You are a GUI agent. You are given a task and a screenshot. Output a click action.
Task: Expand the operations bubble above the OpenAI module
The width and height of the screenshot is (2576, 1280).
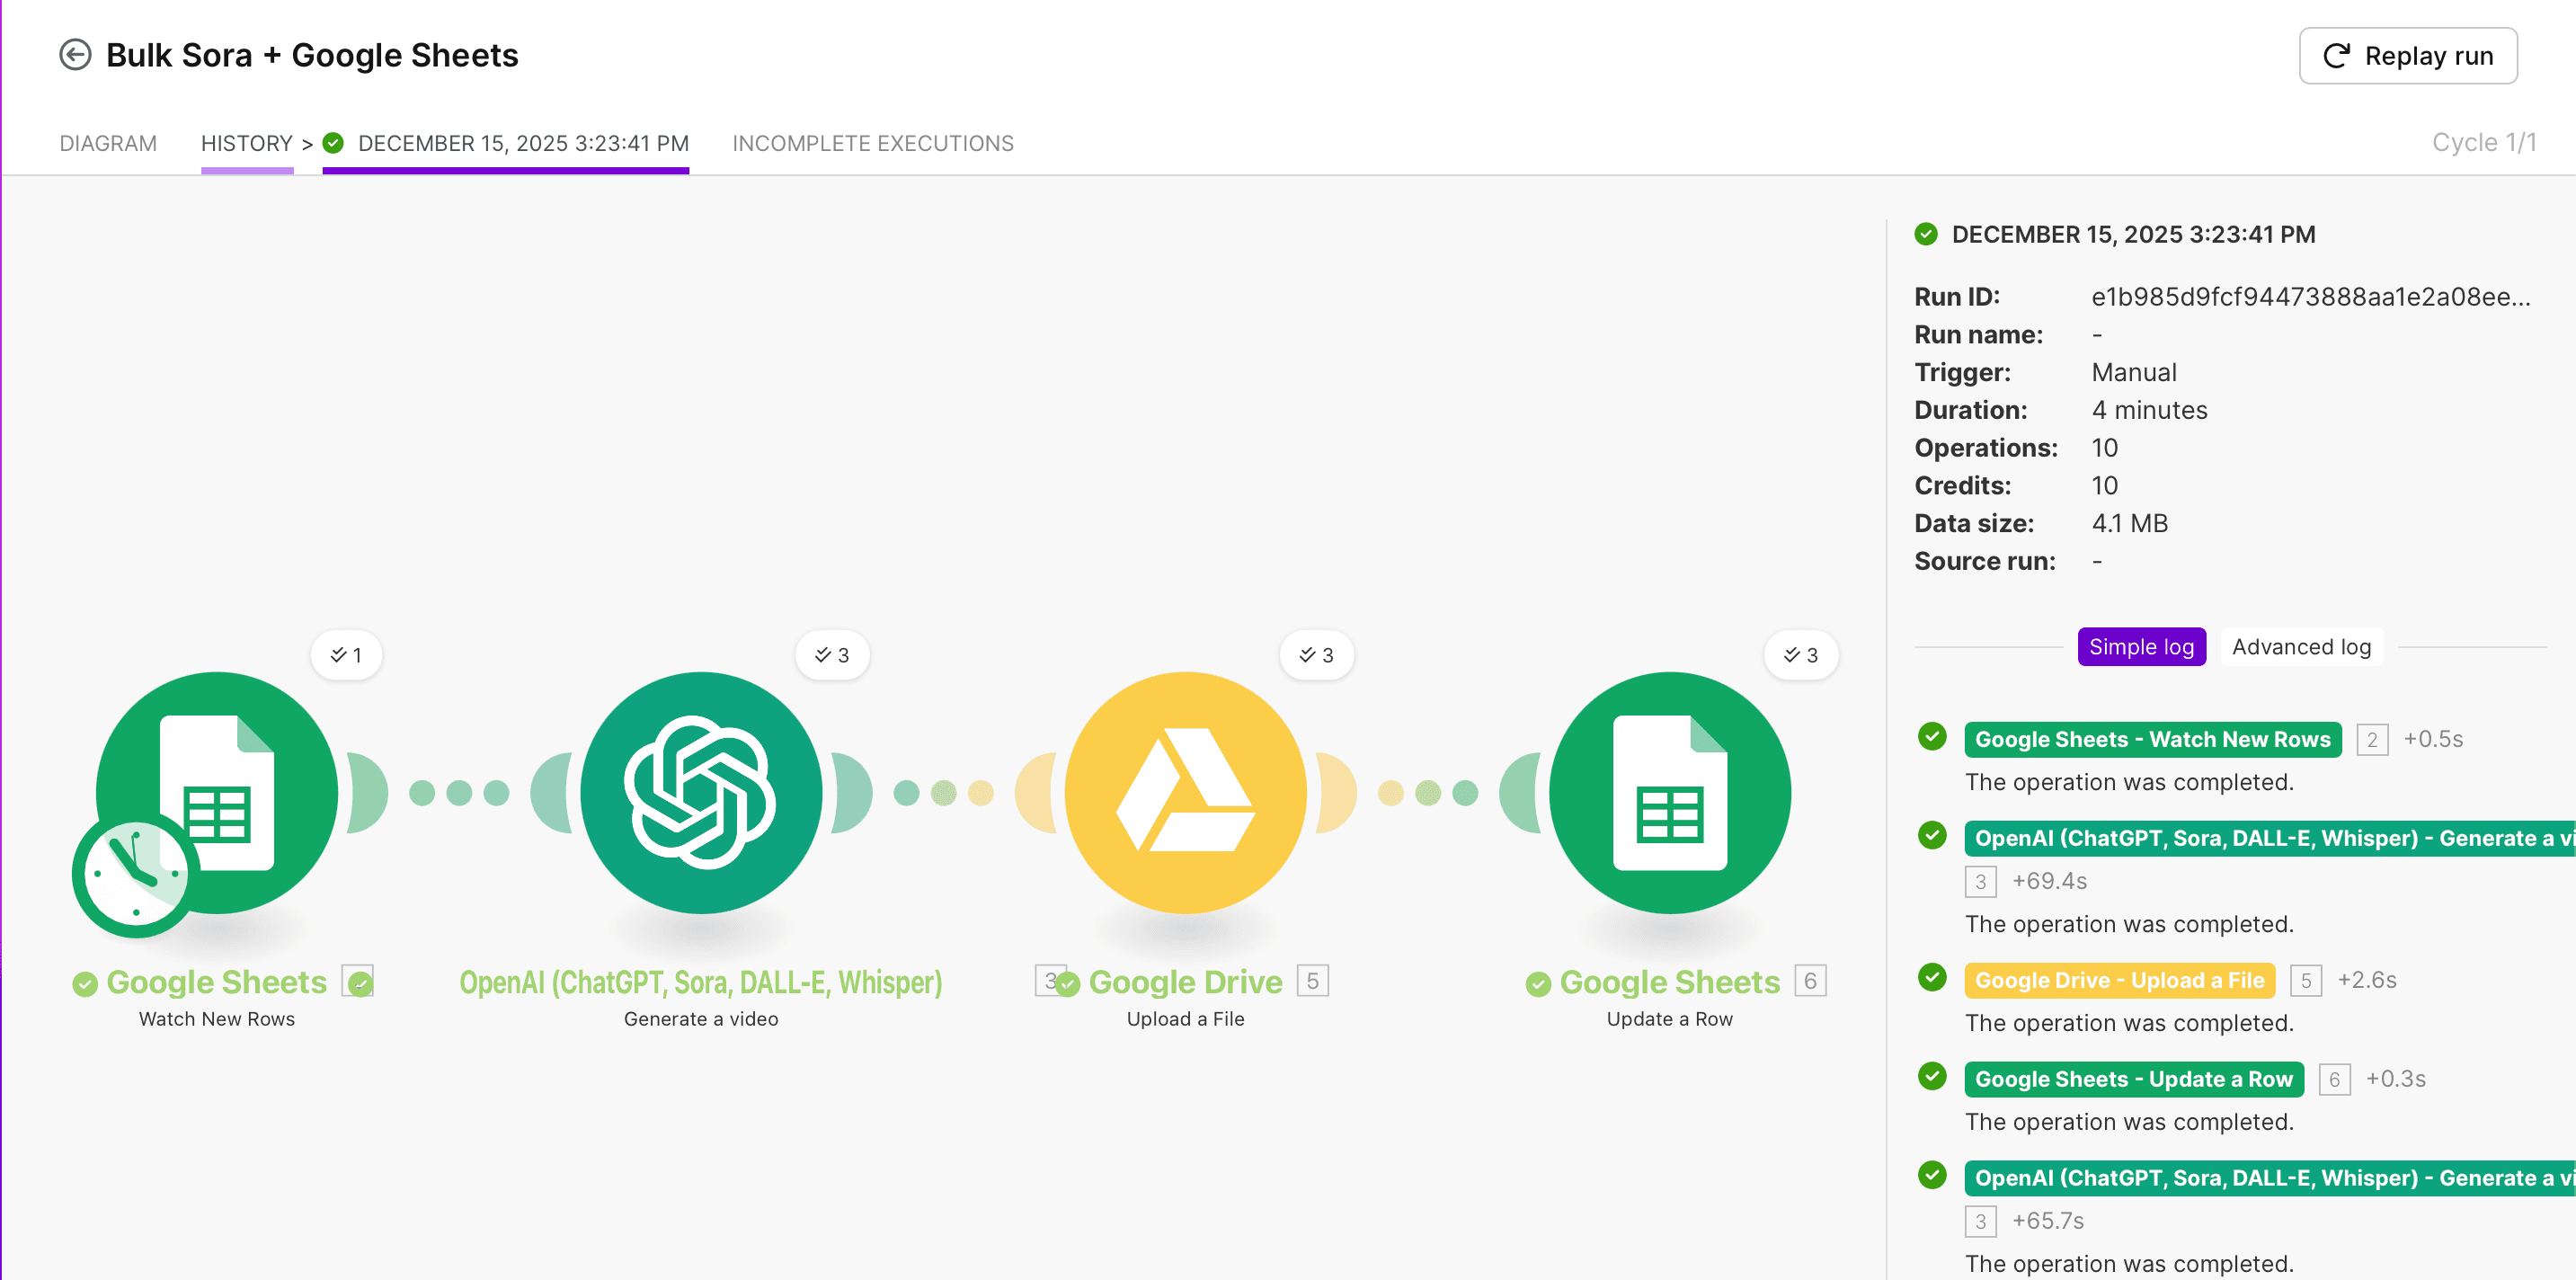click(x=832, y=654)
